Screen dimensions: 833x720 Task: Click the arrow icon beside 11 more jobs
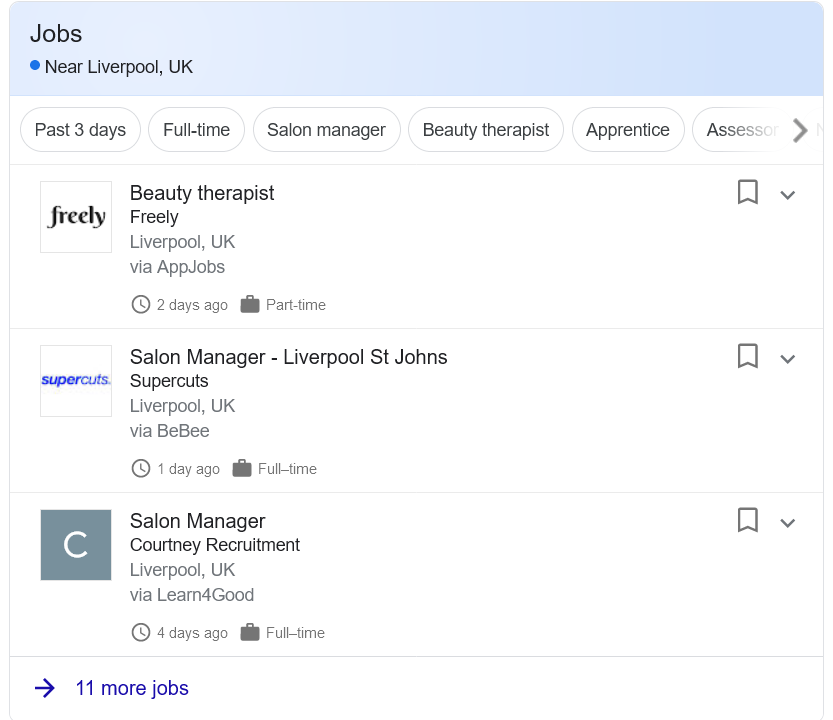[x=45, y=688]
